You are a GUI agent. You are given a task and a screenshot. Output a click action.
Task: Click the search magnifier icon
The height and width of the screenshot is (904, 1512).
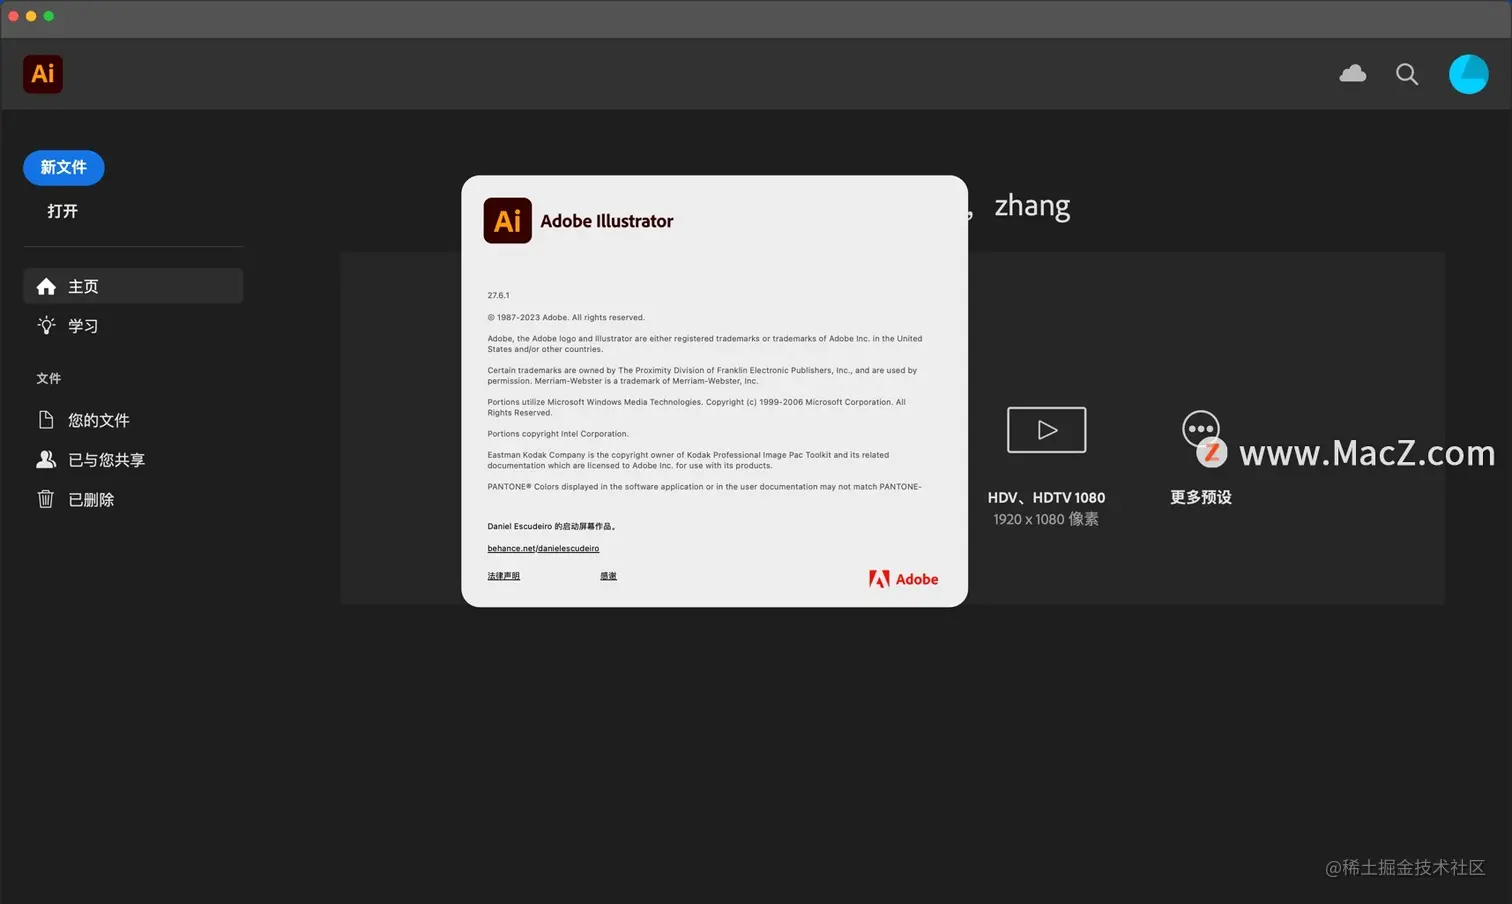tap(1407, 74)
